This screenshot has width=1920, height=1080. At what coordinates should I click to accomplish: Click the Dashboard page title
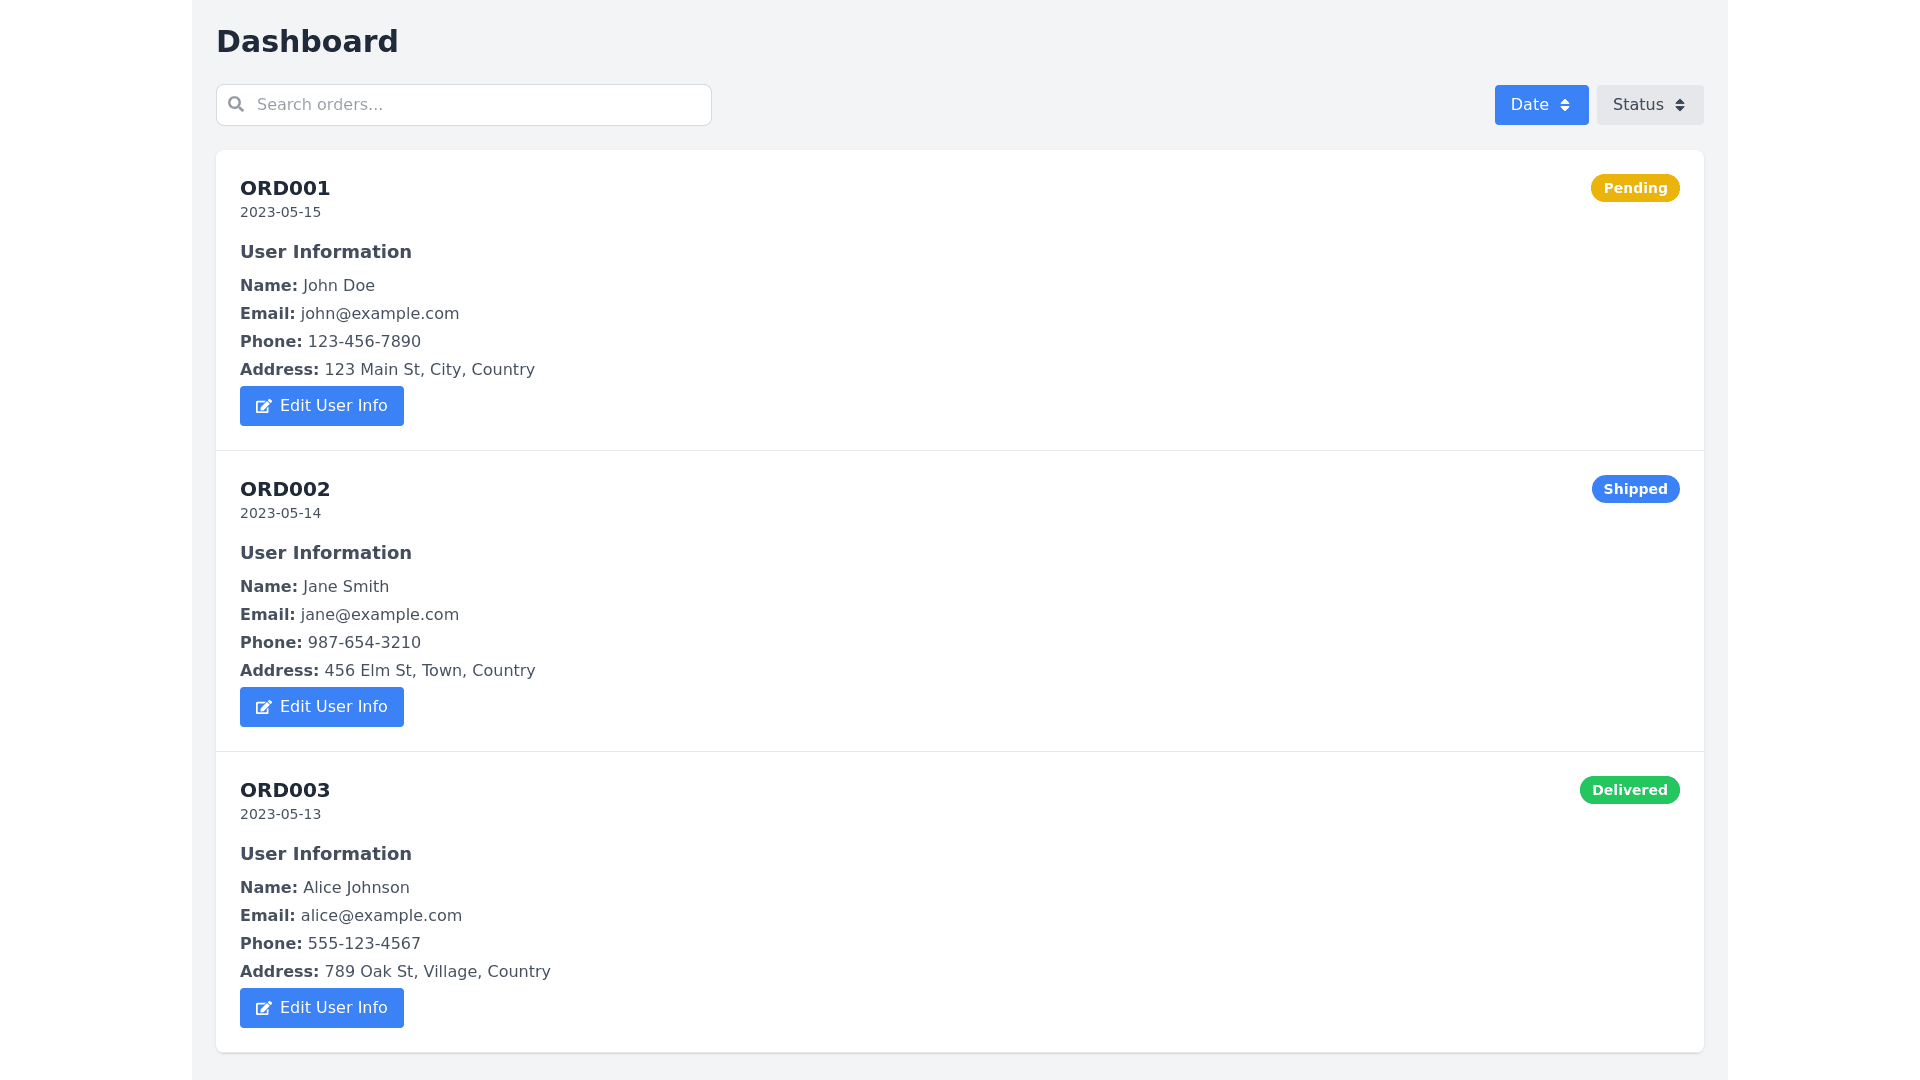click(307, 41)
